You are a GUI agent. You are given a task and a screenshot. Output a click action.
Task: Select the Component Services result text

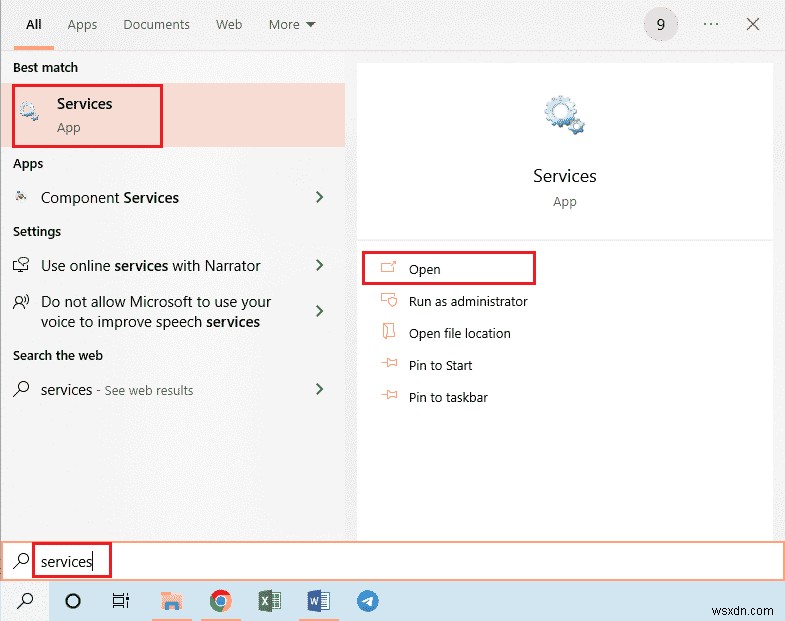click(110, 198)
